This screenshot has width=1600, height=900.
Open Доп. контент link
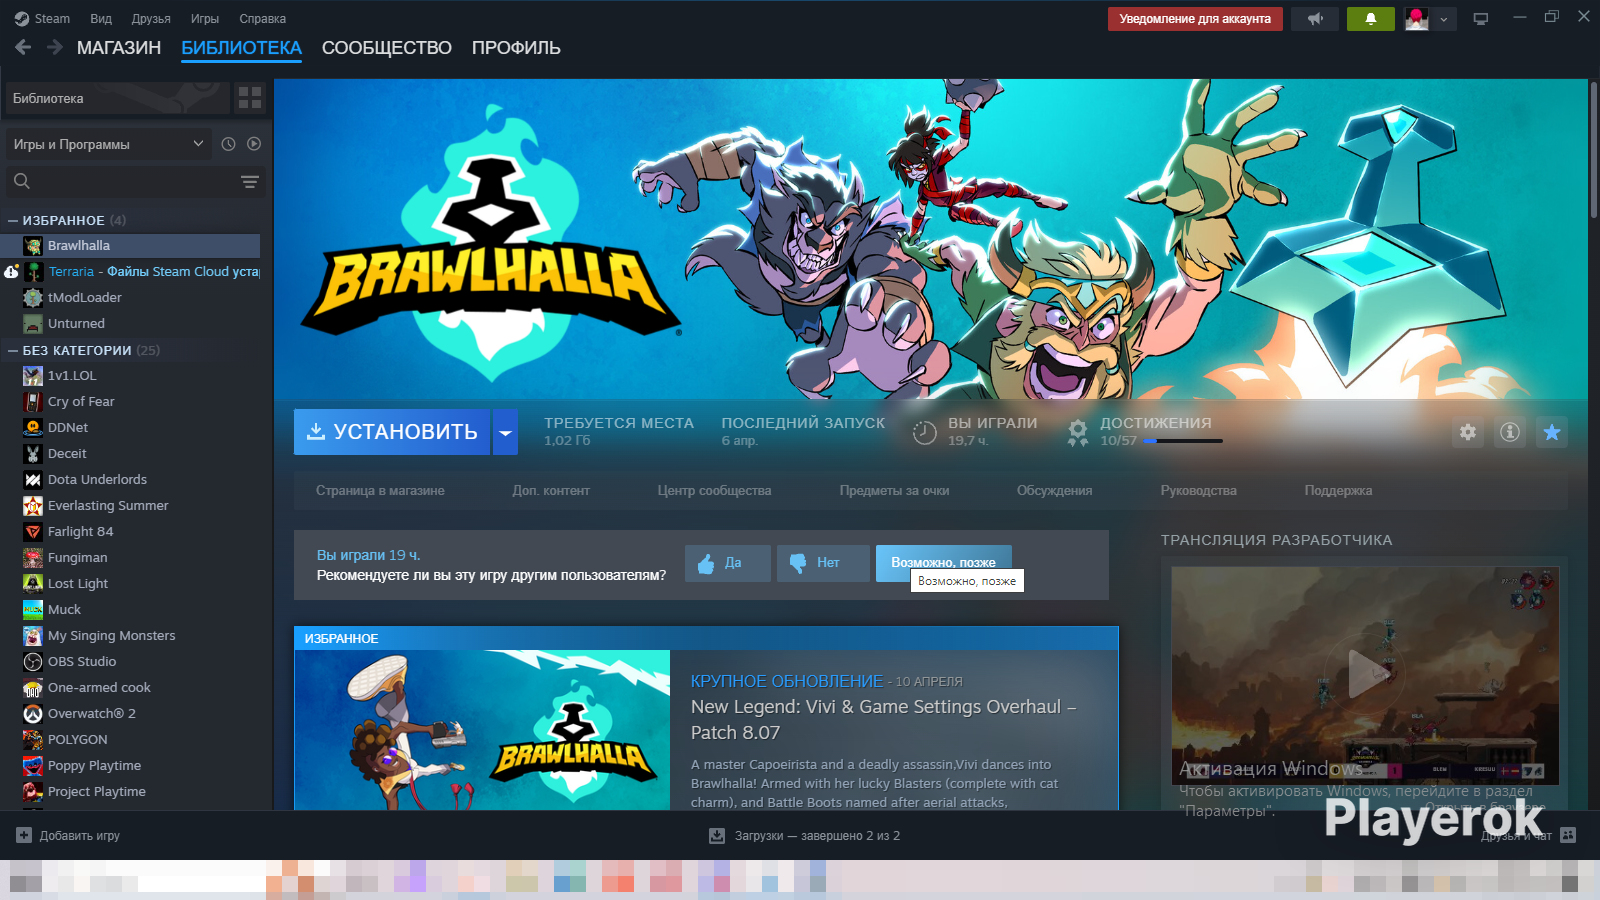[551, 490]
